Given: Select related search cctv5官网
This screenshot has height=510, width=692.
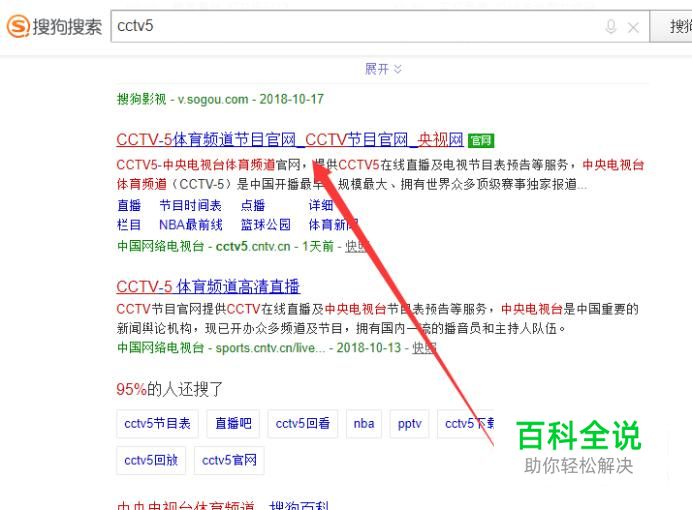Looking at the screenshot, I should click(229, 461).
